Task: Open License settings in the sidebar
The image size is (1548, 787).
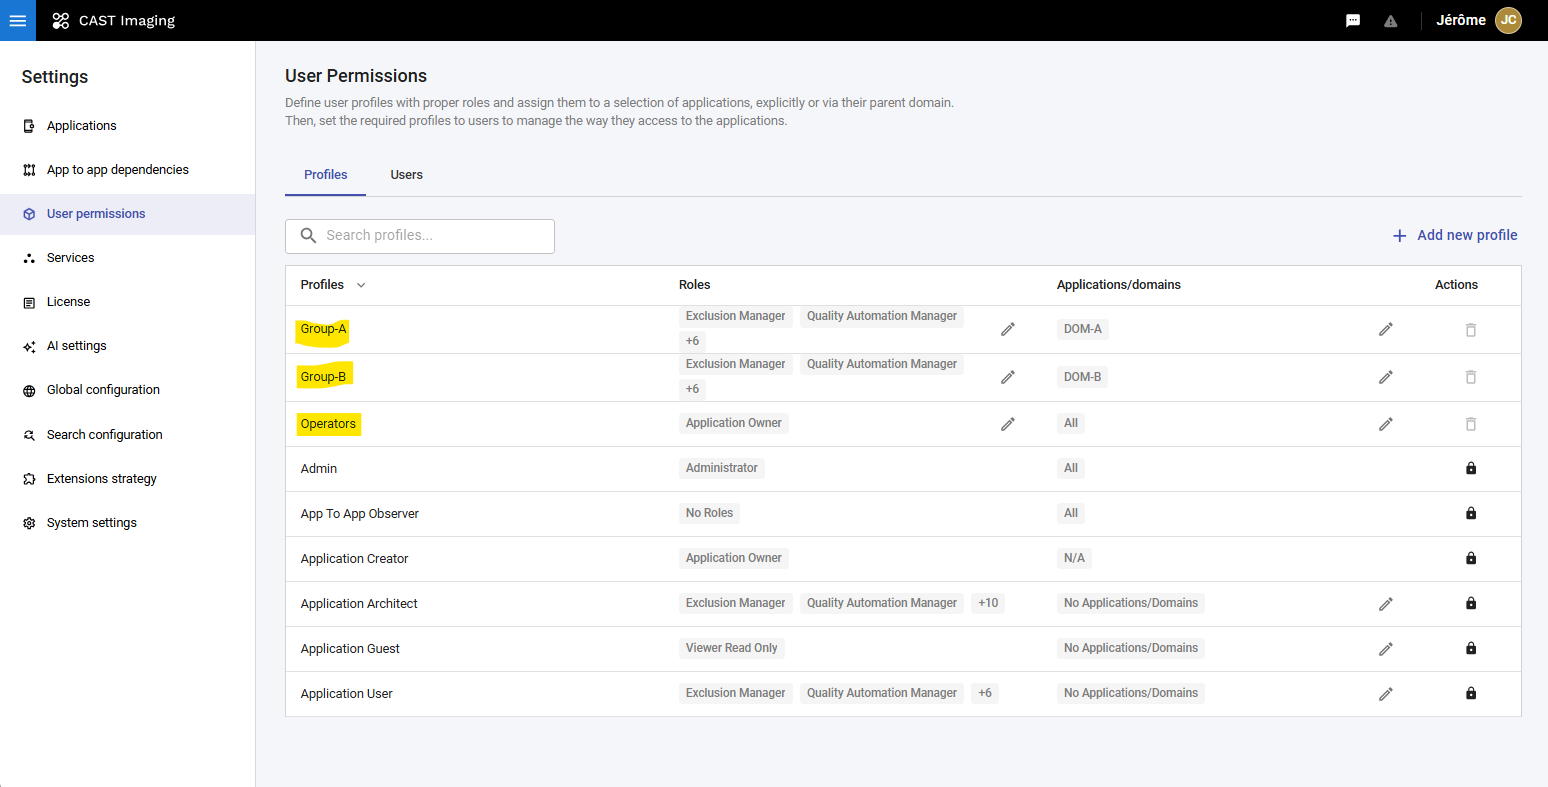Action: [x=68, y=302]
